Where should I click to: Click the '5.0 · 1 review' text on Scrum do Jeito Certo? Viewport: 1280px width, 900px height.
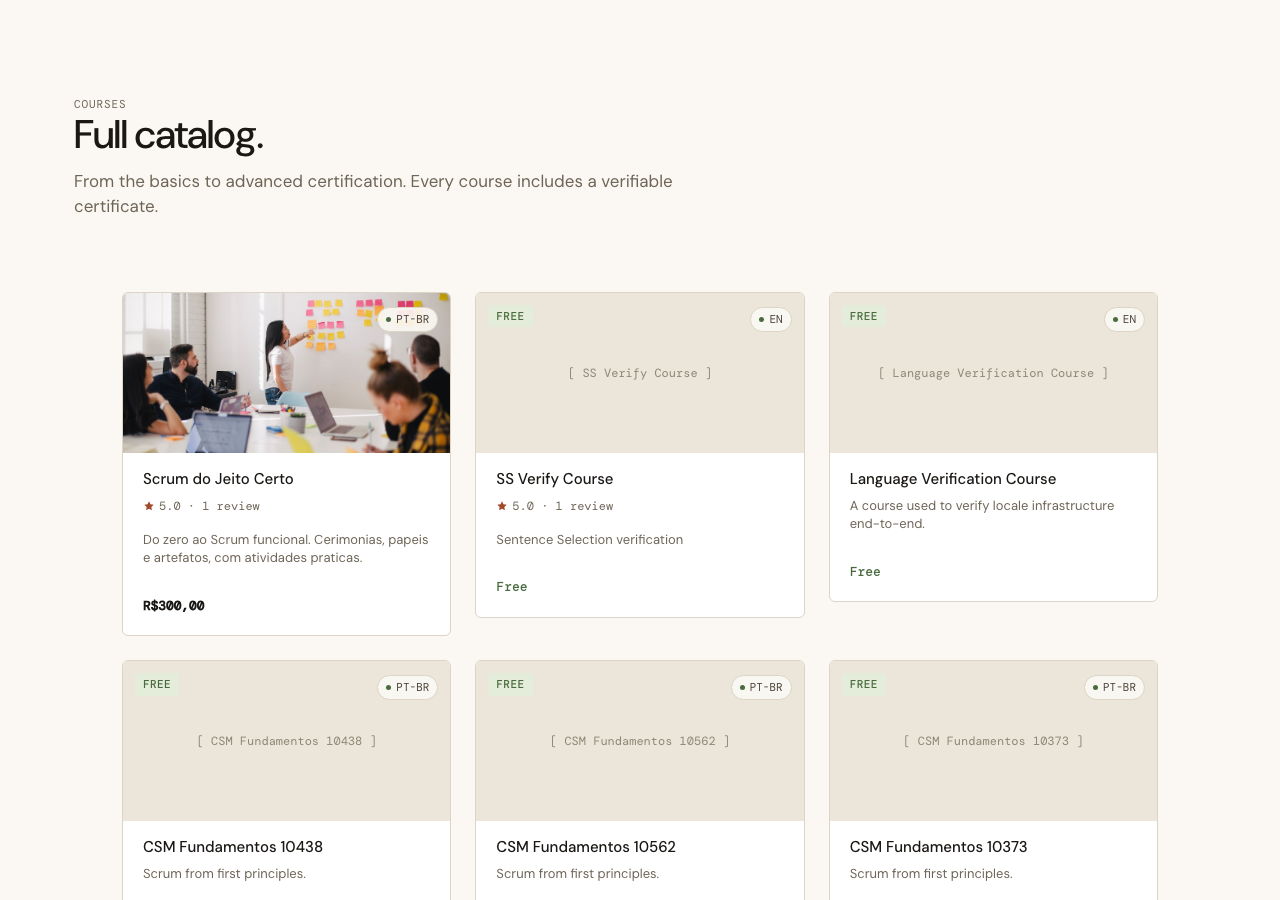click(209, 506)
